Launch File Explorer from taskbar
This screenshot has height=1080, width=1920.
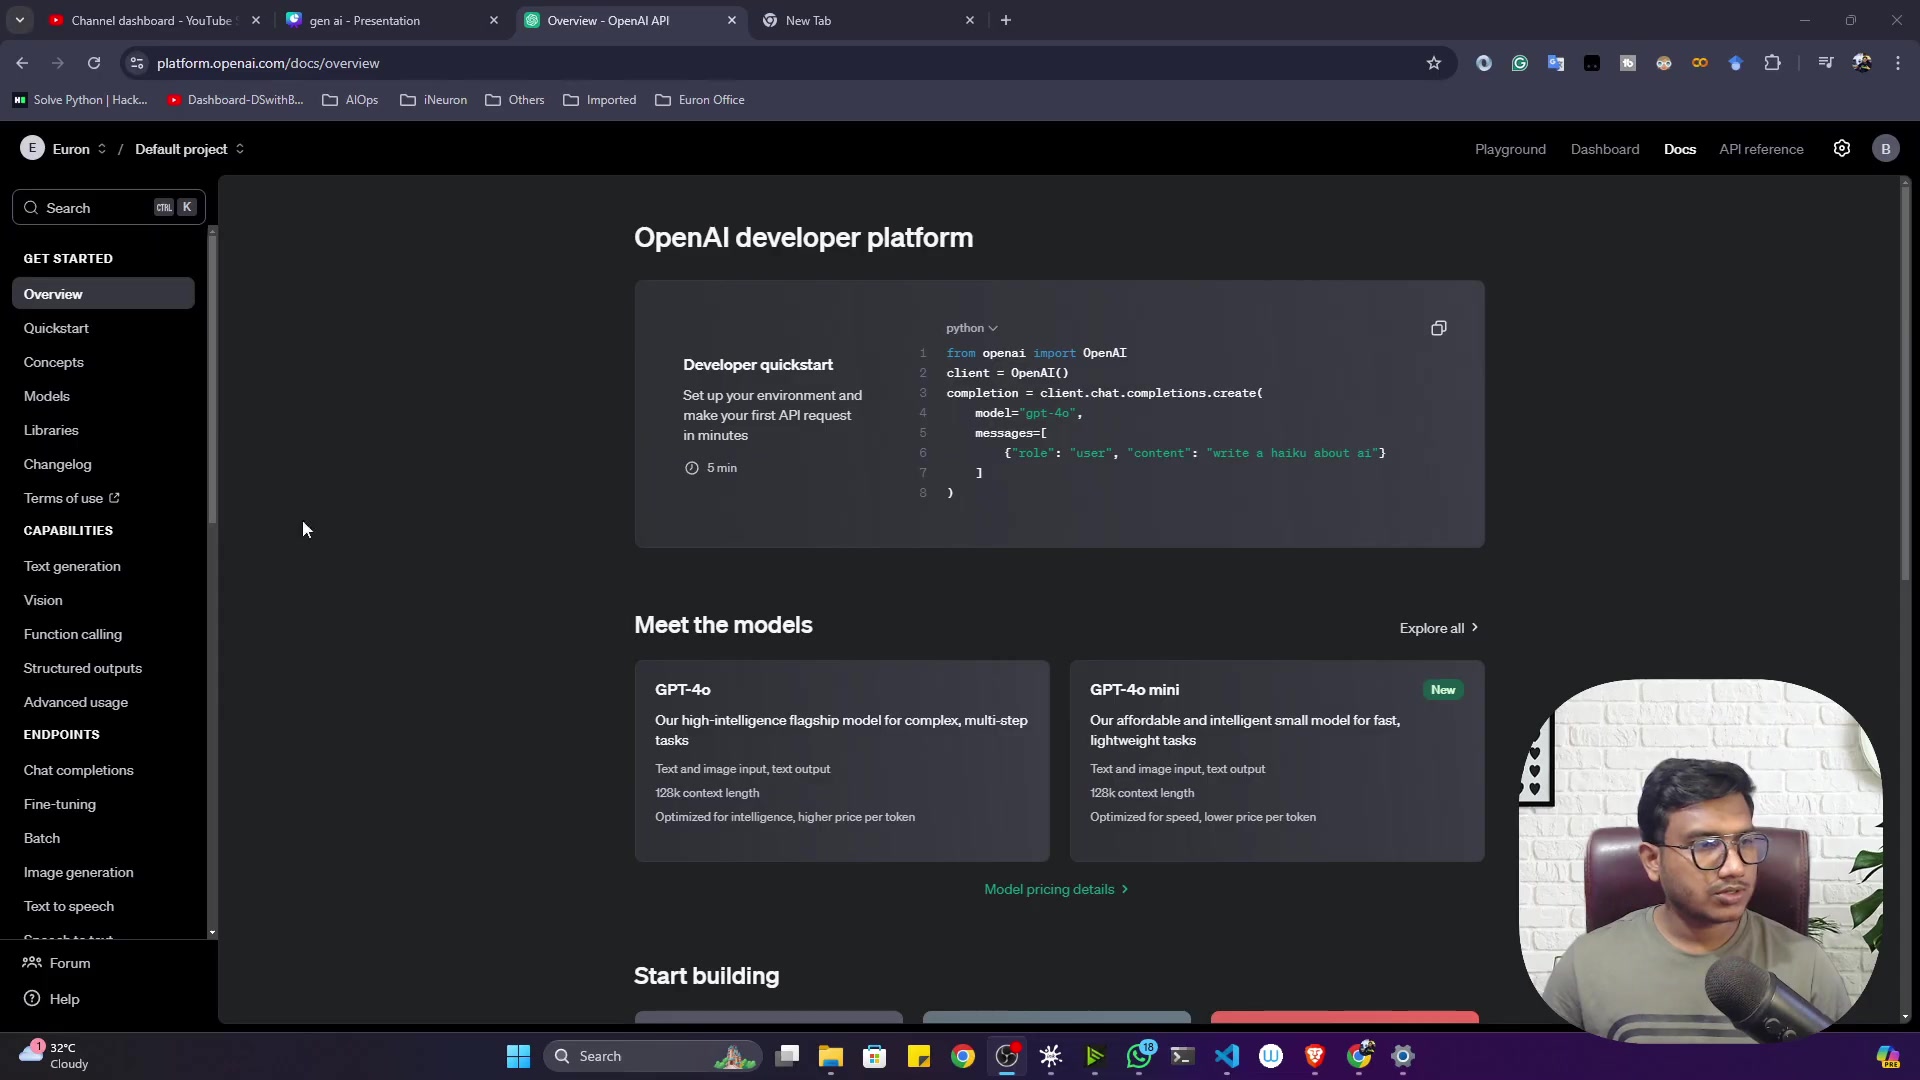(x=831, y=1056)
